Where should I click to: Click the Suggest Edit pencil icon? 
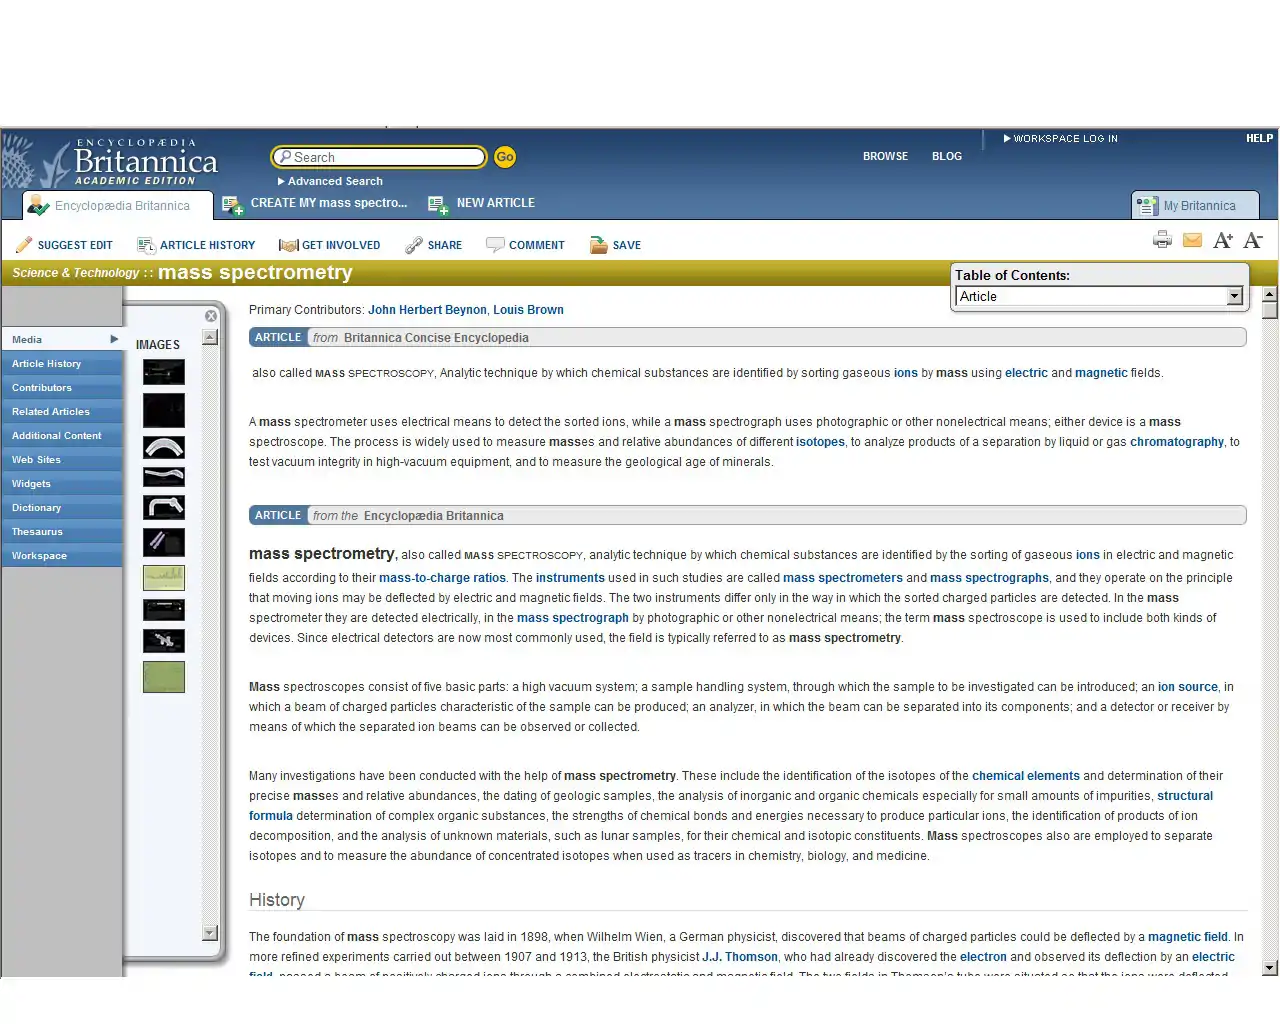[24, 245]
